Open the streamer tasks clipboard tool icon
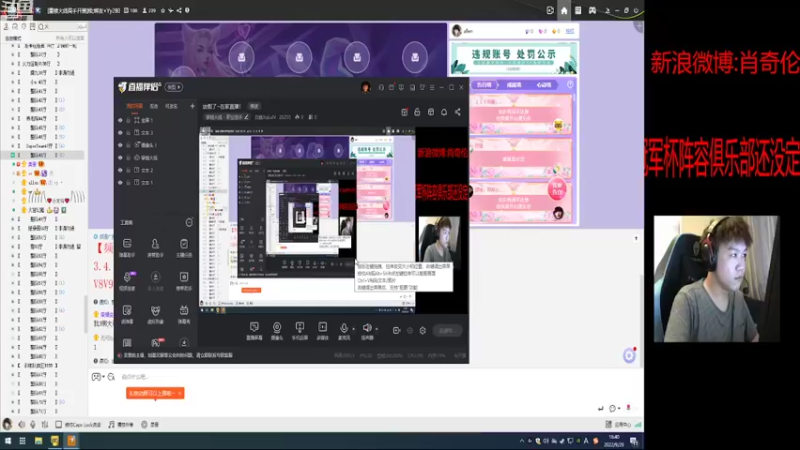This screenshot has height=450, width=800. pos(184,244)
